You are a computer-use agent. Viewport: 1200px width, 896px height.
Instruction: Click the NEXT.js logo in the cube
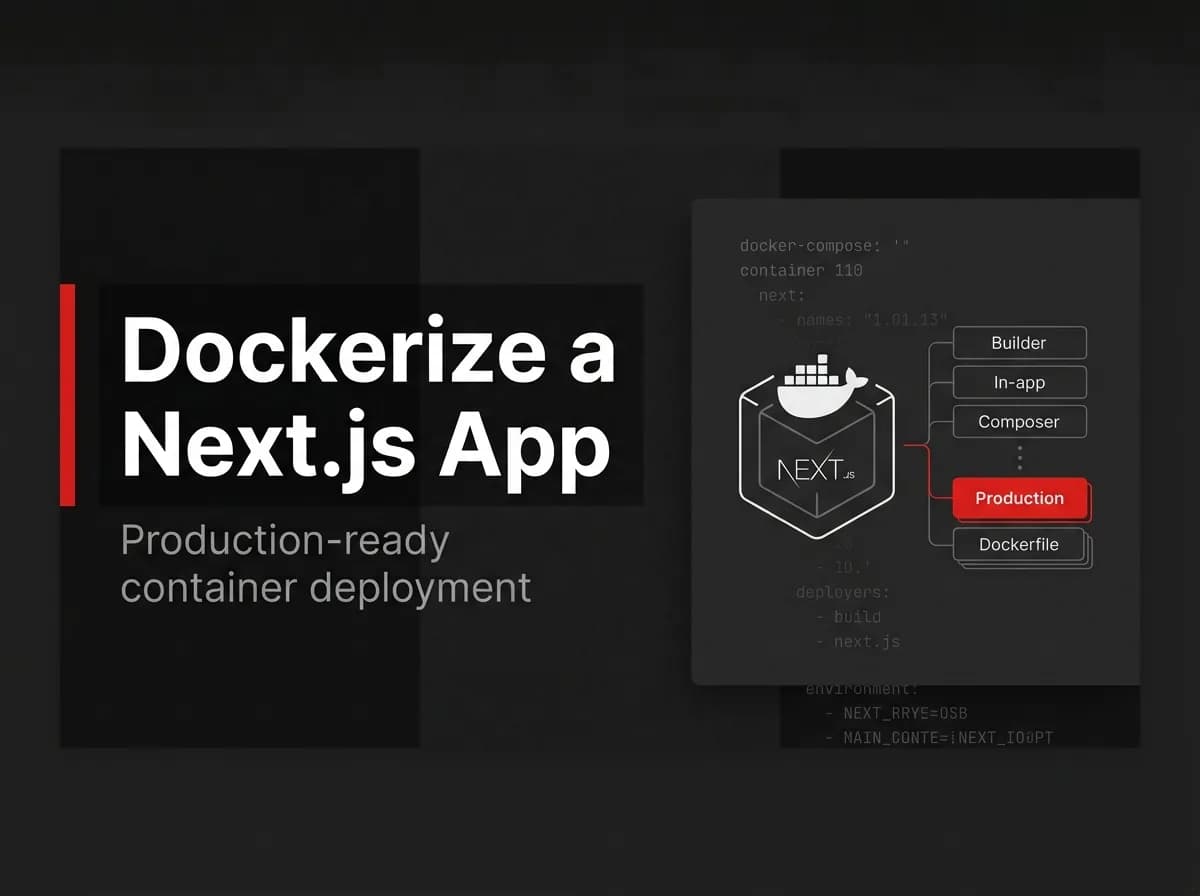816,469
